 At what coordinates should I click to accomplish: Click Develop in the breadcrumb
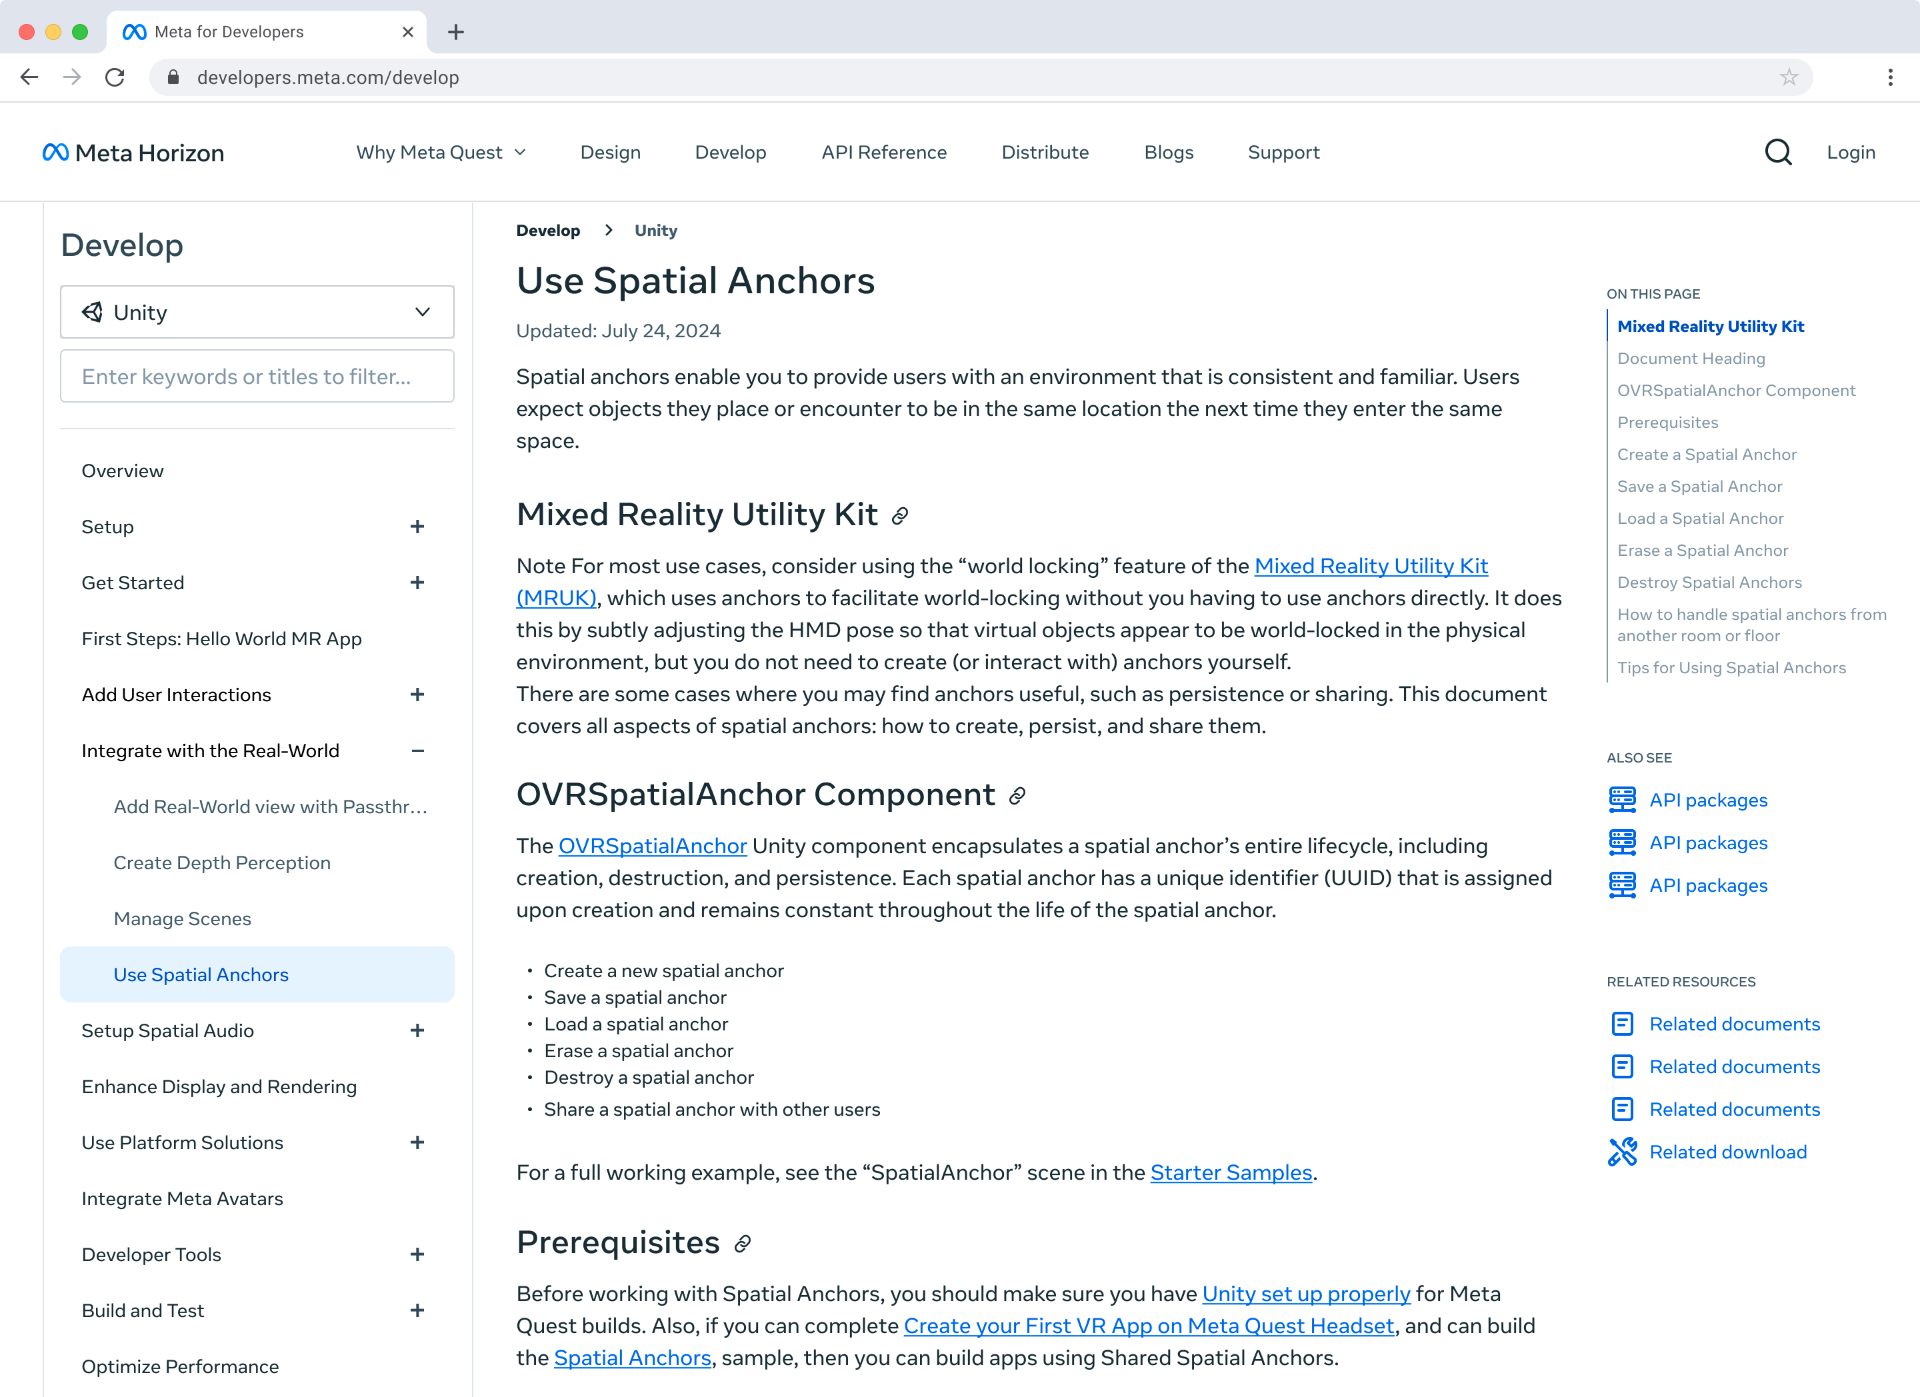pyautogui.click(x=548, y=230)
